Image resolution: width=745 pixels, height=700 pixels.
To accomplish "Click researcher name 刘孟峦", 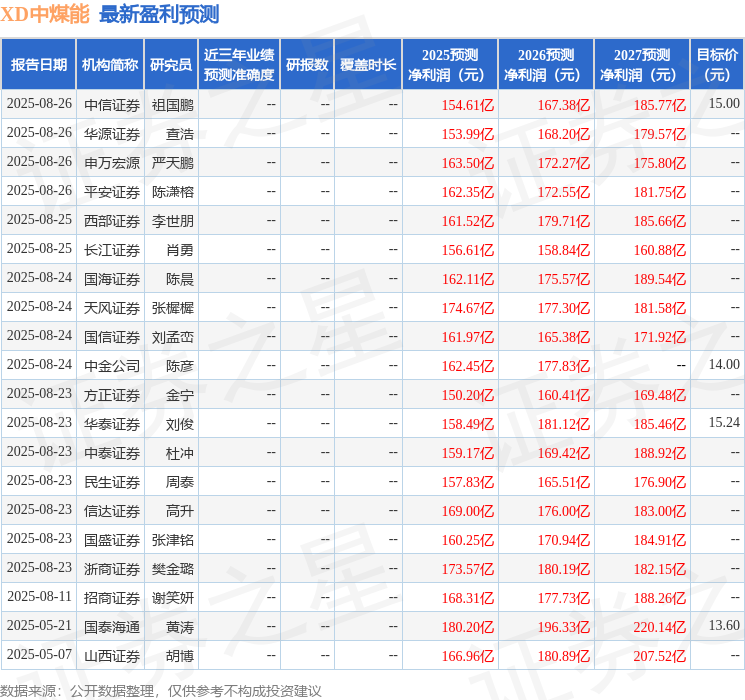I will tap(172, 337).
